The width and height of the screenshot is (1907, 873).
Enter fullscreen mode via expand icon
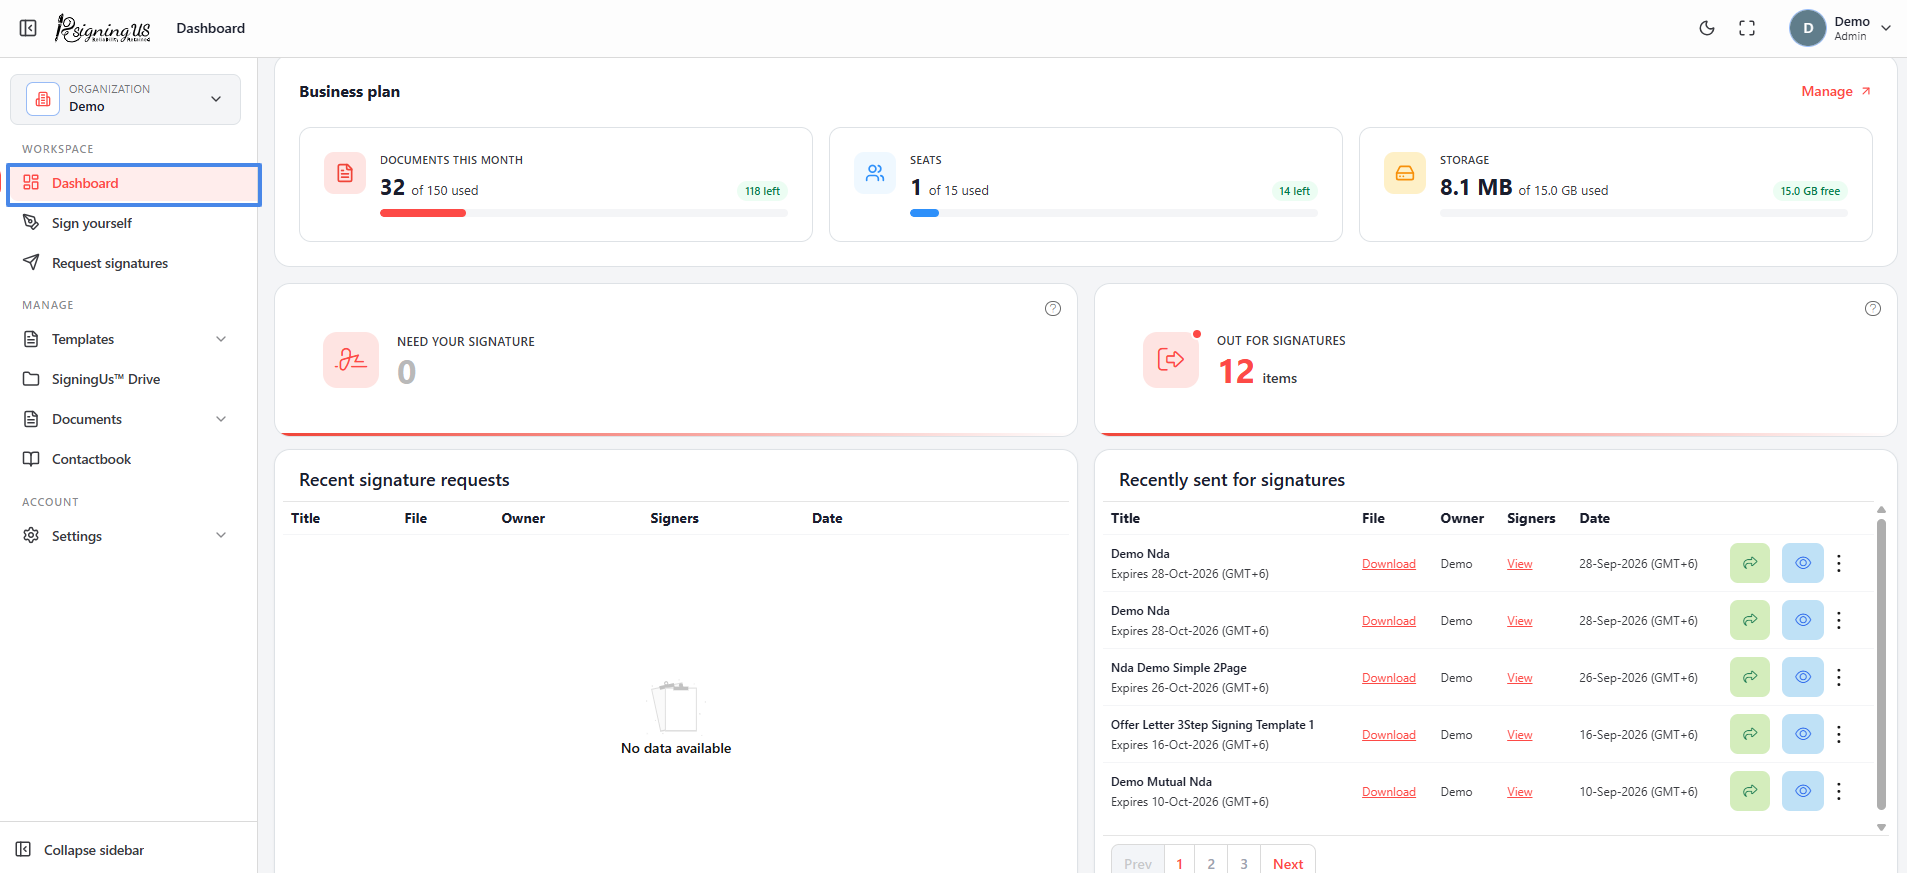(x=1747, y=28)
